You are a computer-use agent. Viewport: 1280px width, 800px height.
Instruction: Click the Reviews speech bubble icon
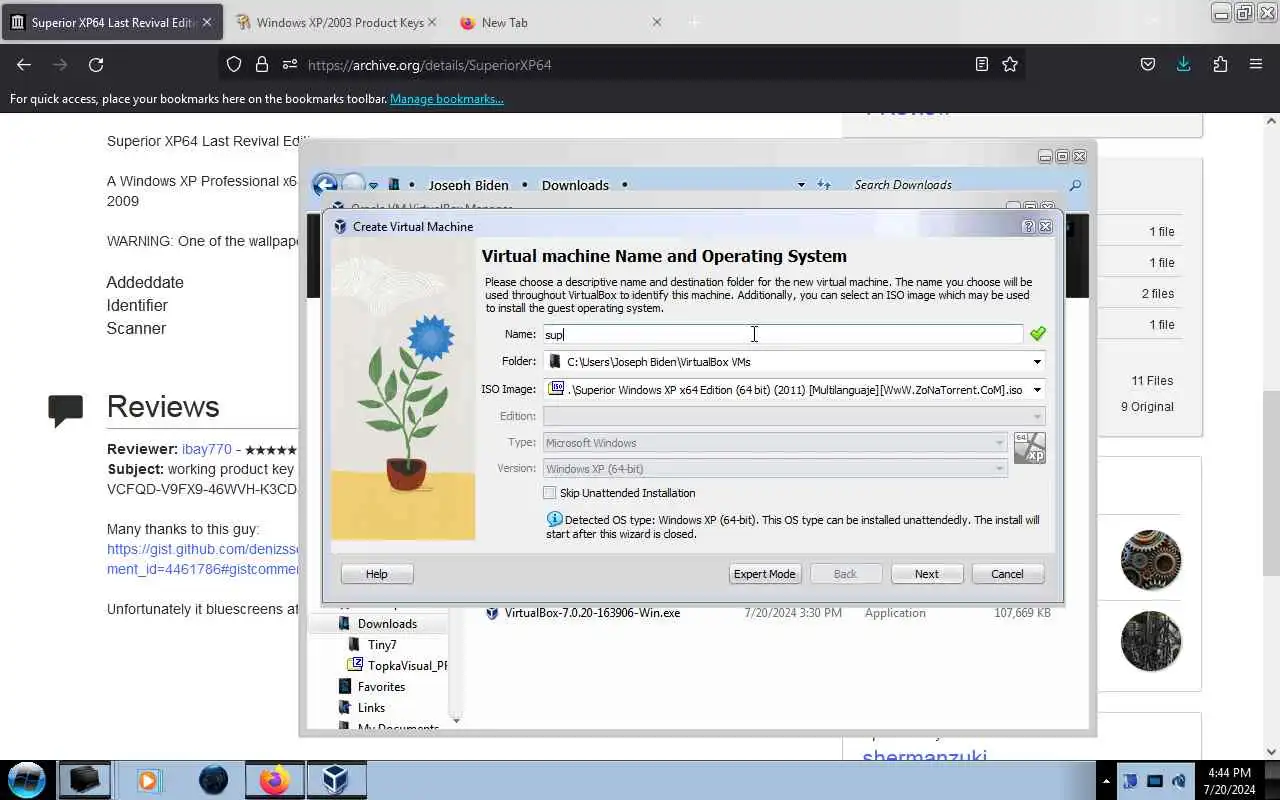click(66, 410)
